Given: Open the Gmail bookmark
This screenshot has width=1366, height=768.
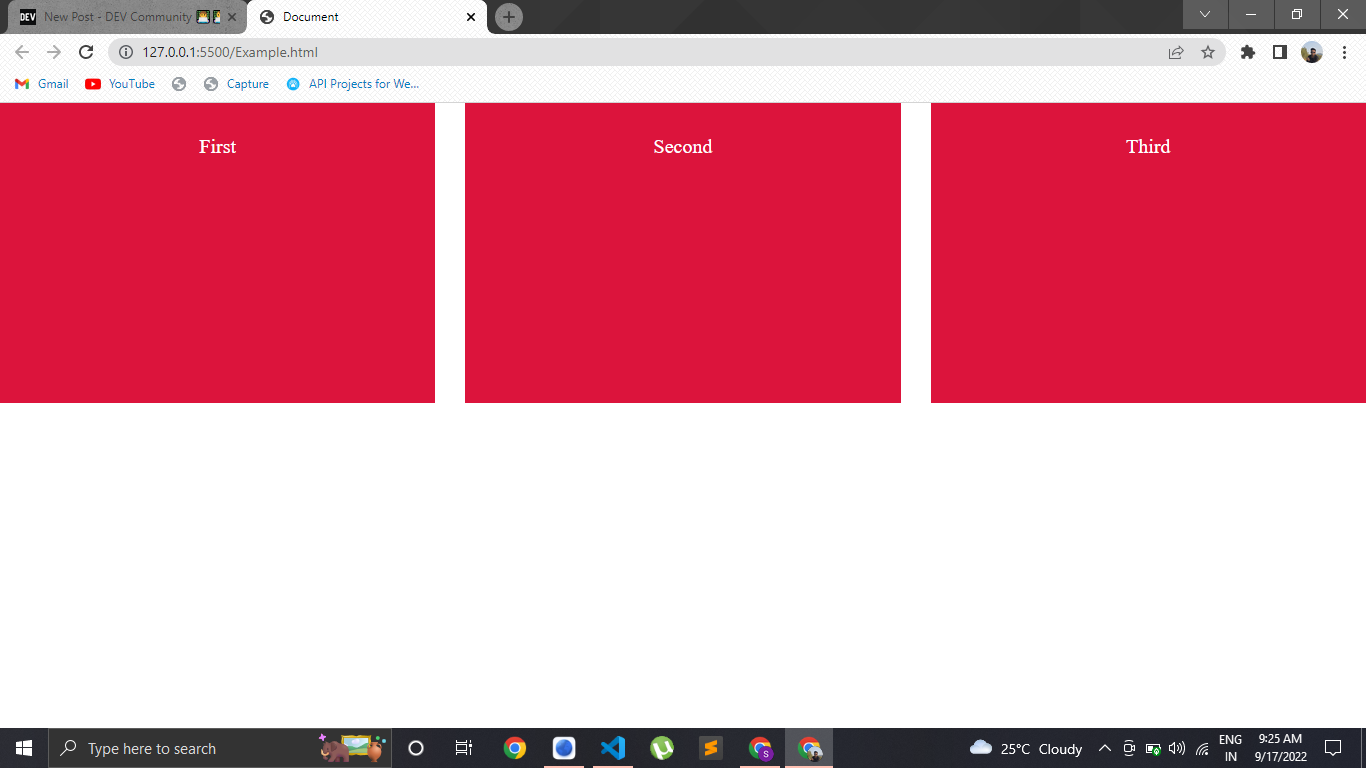Looking at the screenshot, I should pos(42,84).
